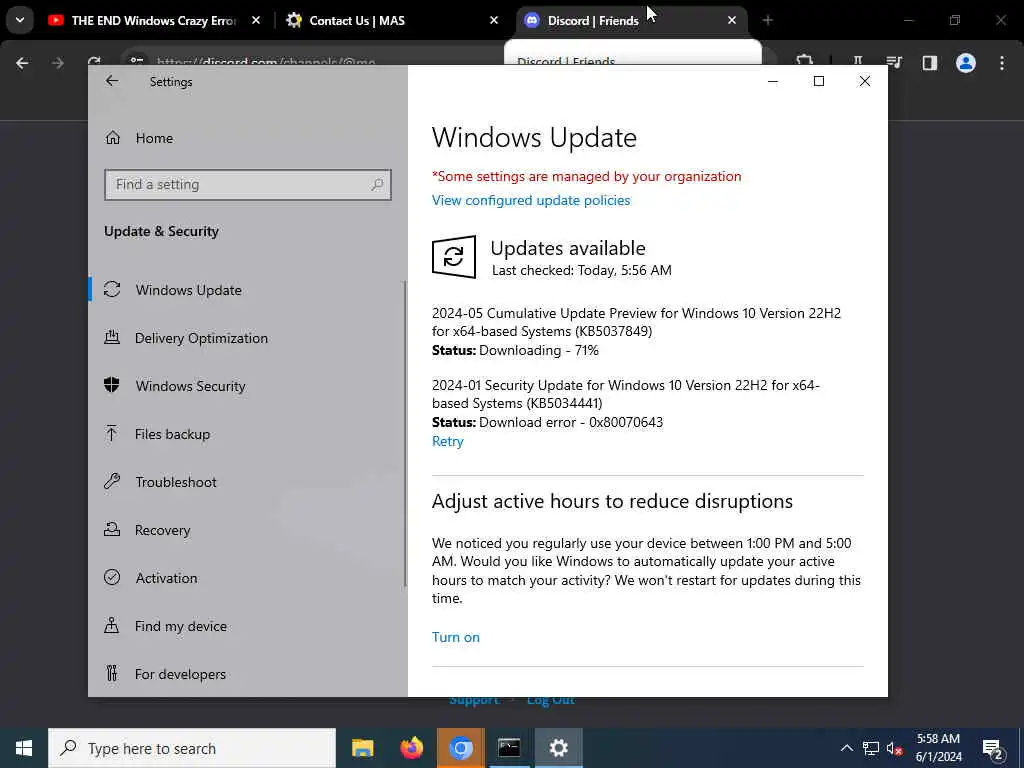Close the YouTube Windows Crazy Error tab
Screen dimensions: 1024x768
(x=256, y=21)
